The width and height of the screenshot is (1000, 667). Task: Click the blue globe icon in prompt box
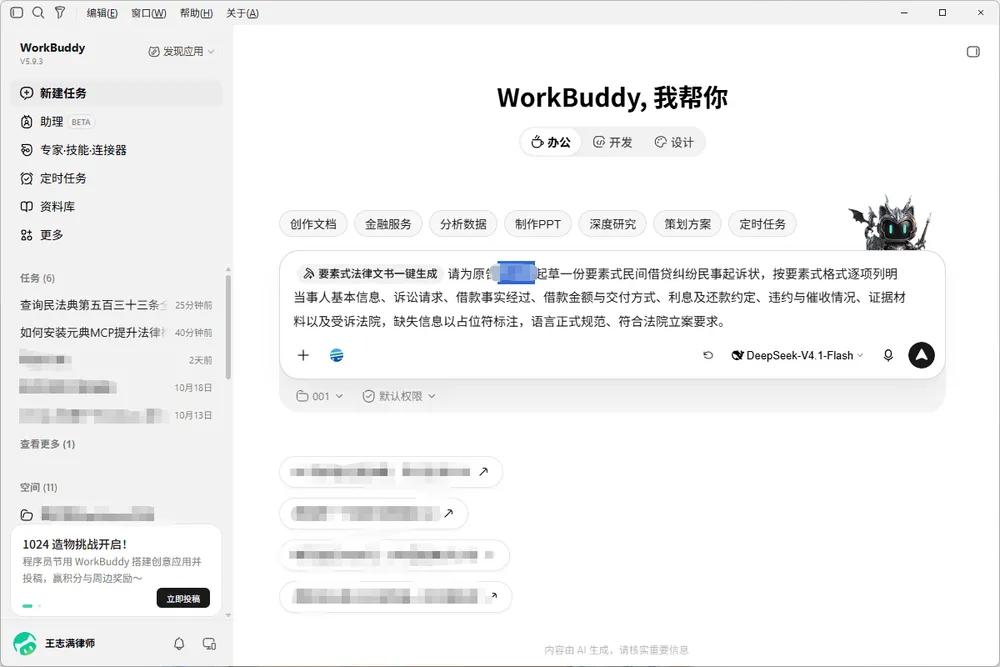coord(337,355)
